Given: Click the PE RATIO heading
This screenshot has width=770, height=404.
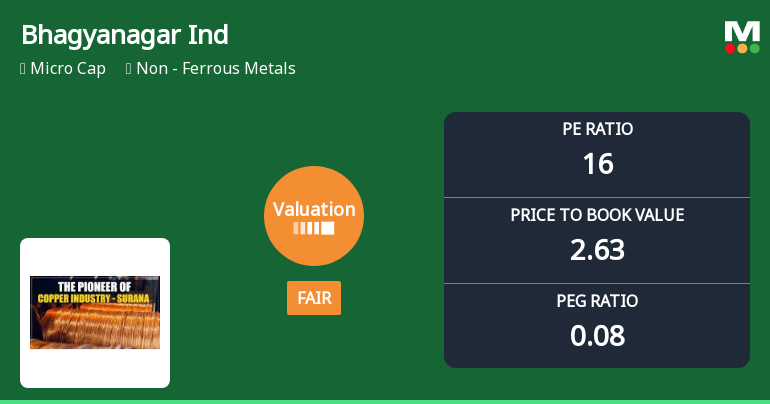Looking at the screenshot, I should point(597,129).
